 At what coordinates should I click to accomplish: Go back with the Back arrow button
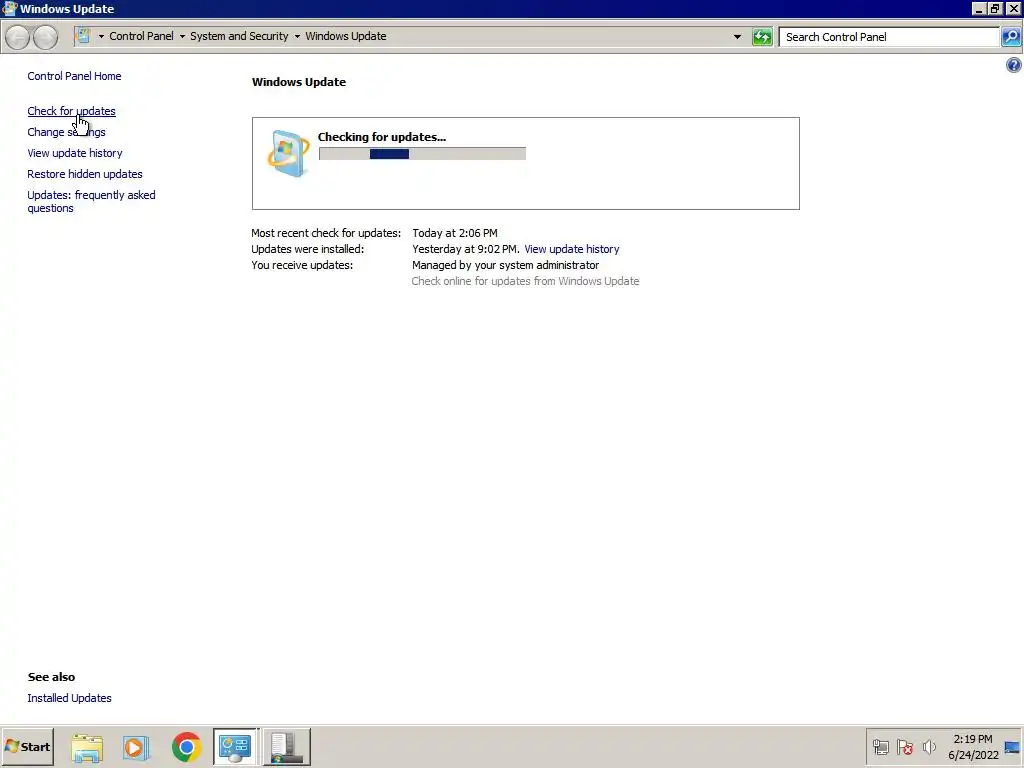pyautogui.click(x=18, y=37)
